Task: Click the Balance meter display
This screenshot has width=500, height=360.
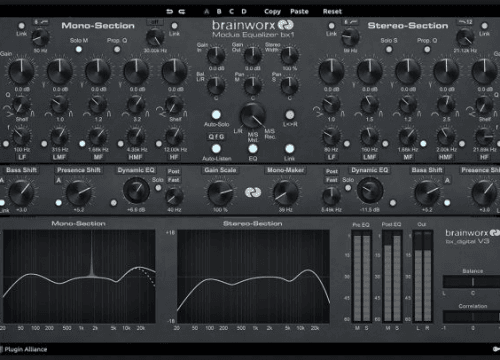Action: pos(471,282)
